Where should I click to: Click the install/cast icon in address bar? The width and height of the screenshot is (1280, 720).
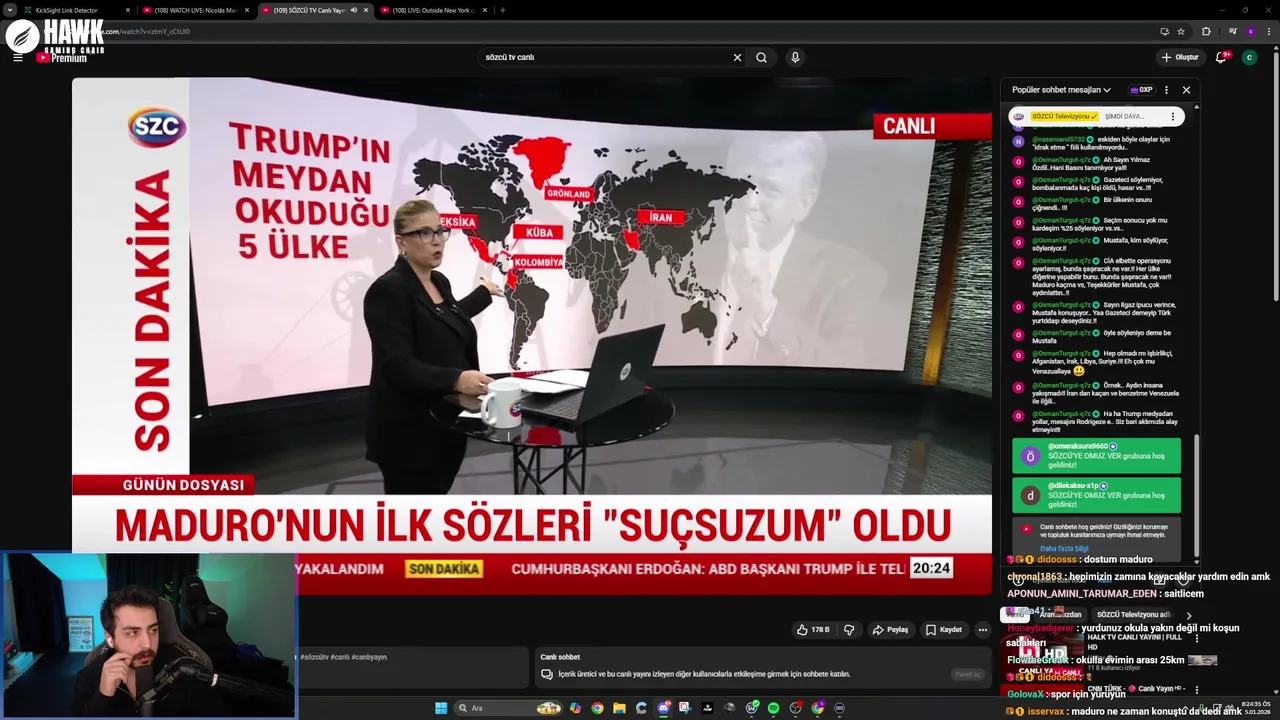coord(1164,31)
